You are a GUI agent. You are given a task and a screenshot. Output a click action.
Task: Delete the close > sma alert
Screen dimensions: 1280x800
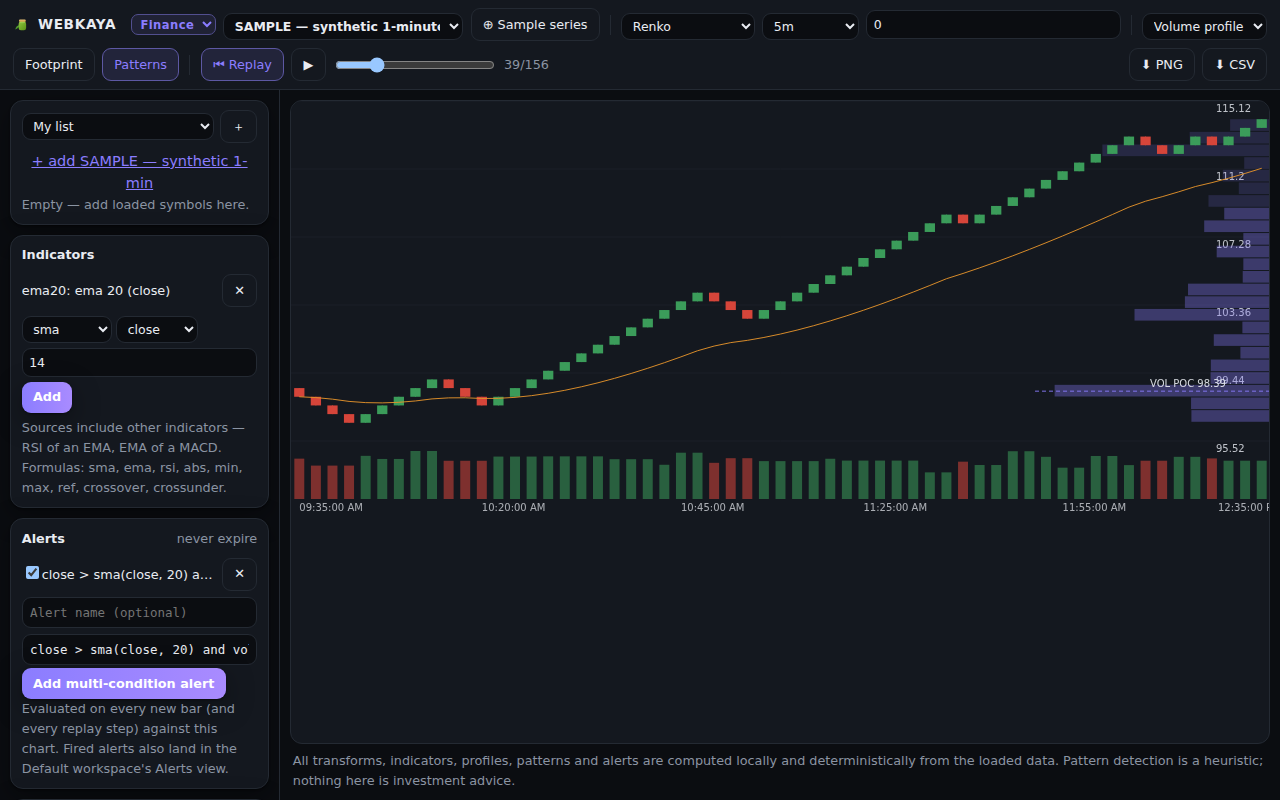pos(239,575)
